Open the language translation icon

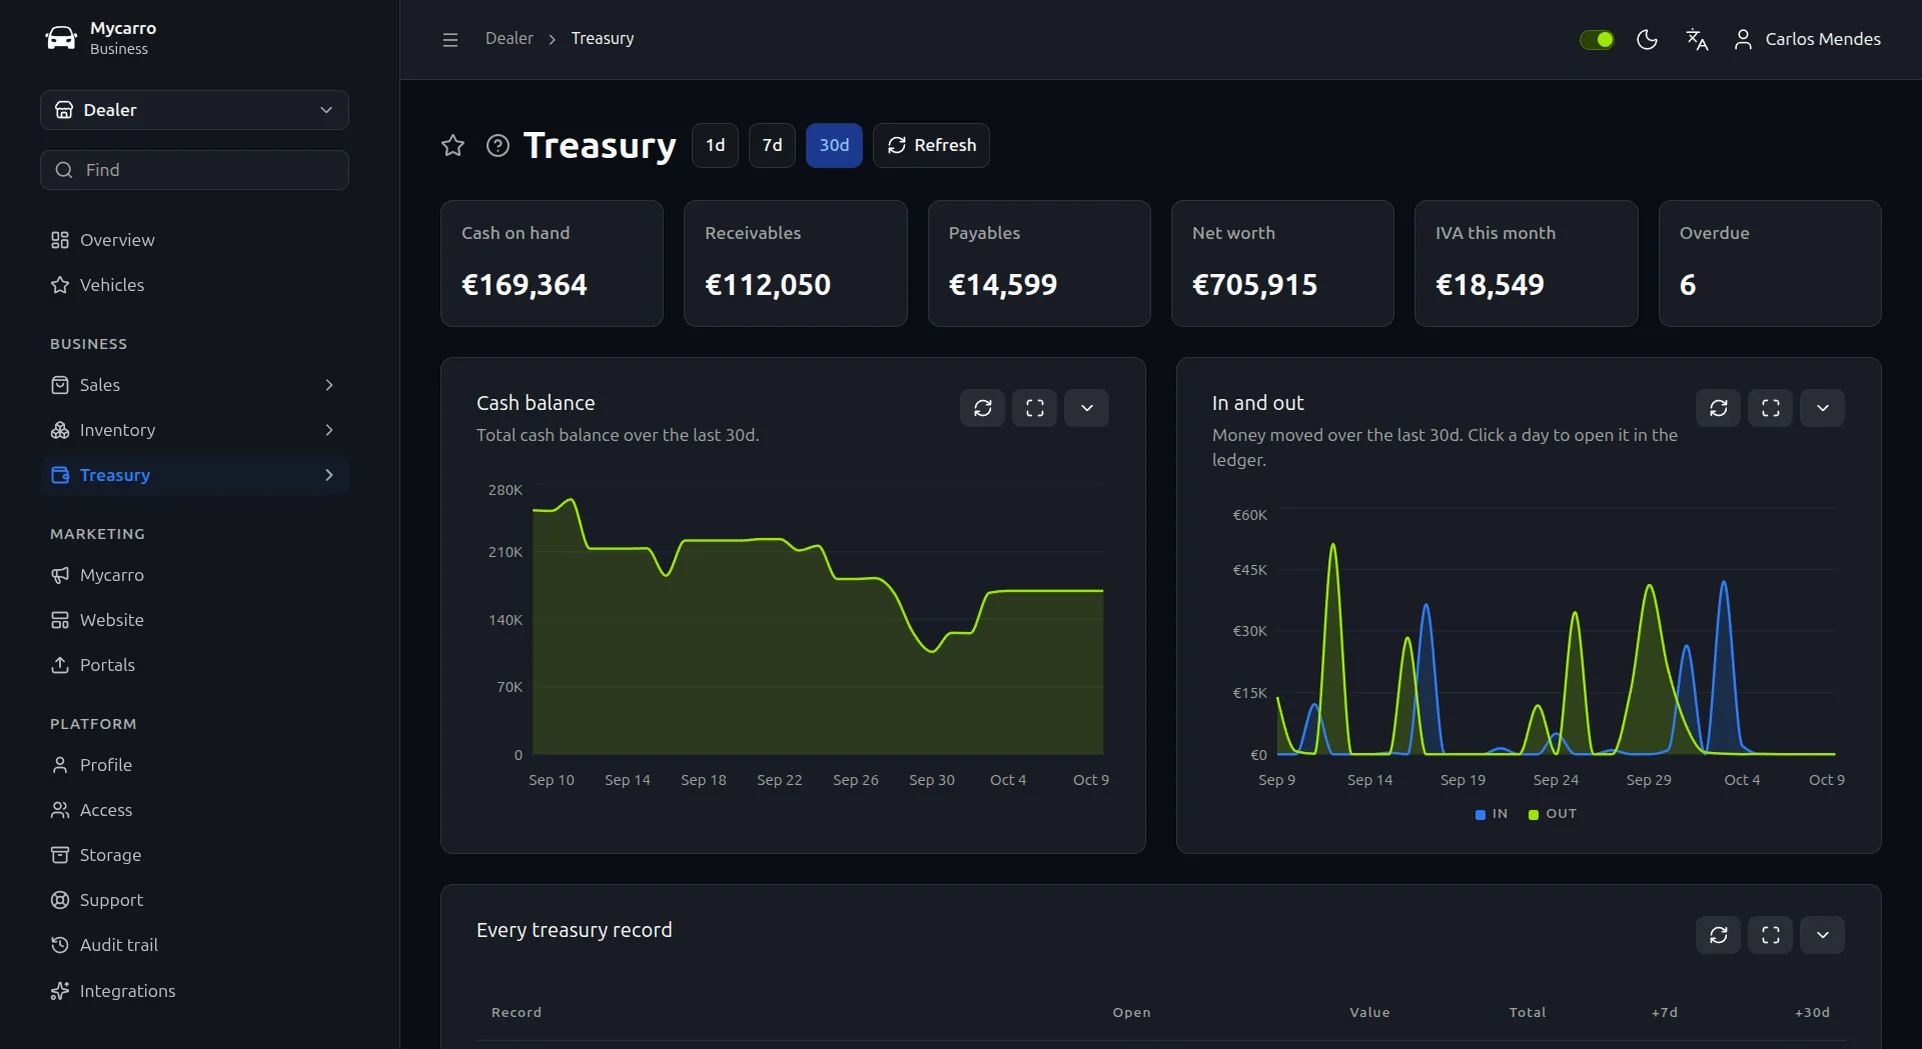tap(1697, 39)
